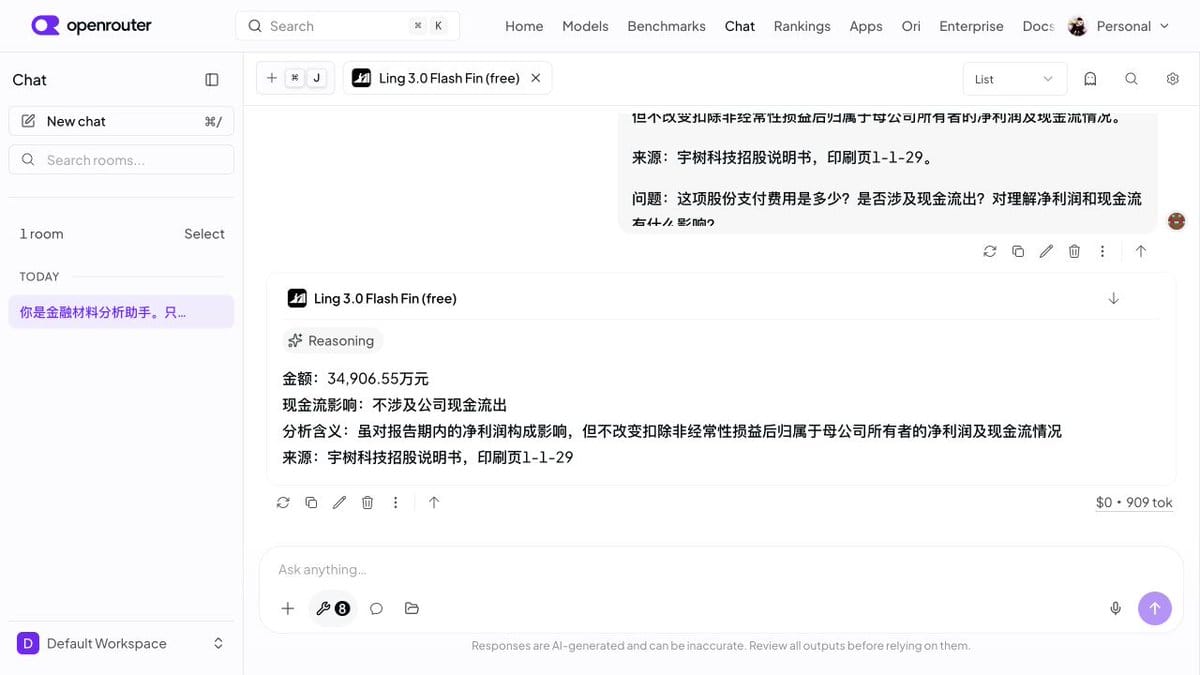The width and height of the screenshot is (1200, 675).
Task: Open Ori in top navigation
Action: pyautogui.click(x=911, y=26)
